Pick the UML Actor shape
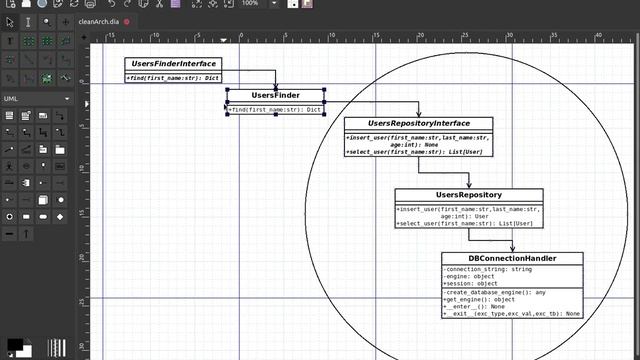Viewport: 640px width, 360px height. tap(9, 166)
